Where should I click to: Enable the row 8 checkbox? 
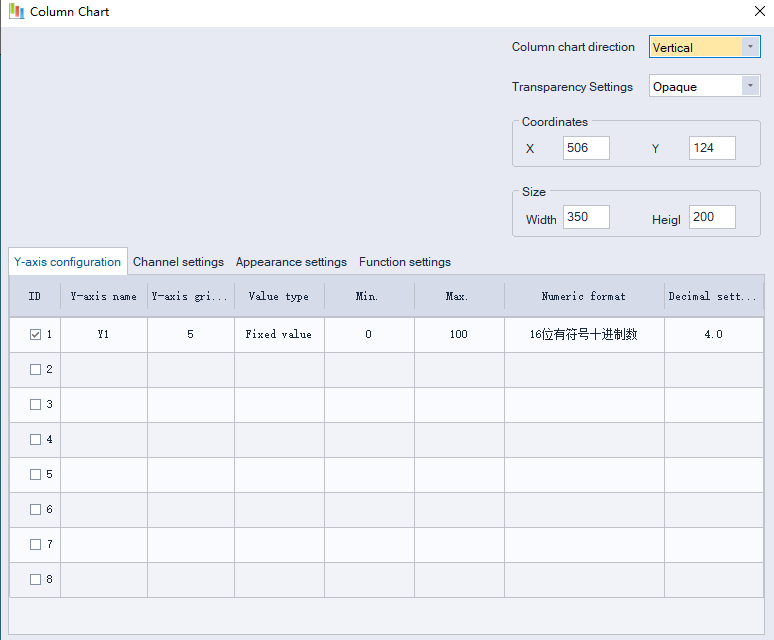(36, 580)
